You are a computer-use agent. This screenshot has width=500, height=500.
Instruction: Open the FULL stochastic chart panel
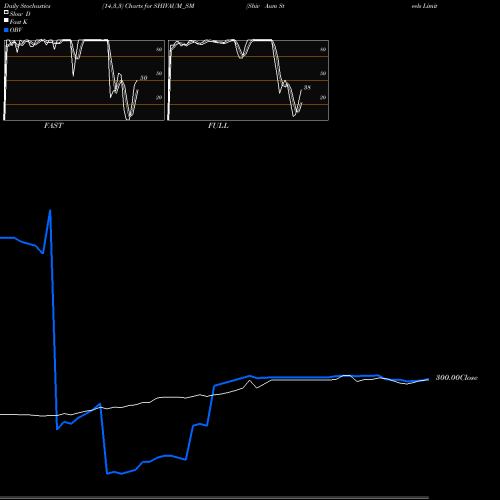click(x=248, y=80)
